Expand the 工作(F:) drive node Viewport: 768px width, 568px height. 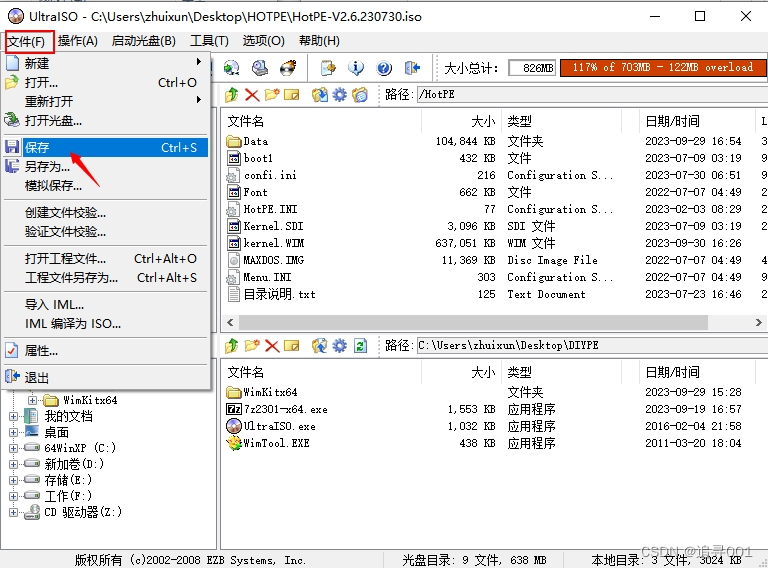pyautogui.click(x=13, y=496)
